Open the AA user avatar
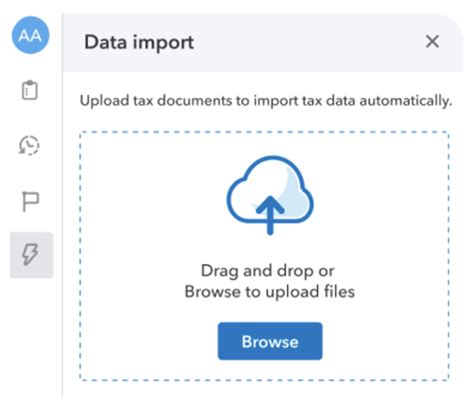 point(30,35)
